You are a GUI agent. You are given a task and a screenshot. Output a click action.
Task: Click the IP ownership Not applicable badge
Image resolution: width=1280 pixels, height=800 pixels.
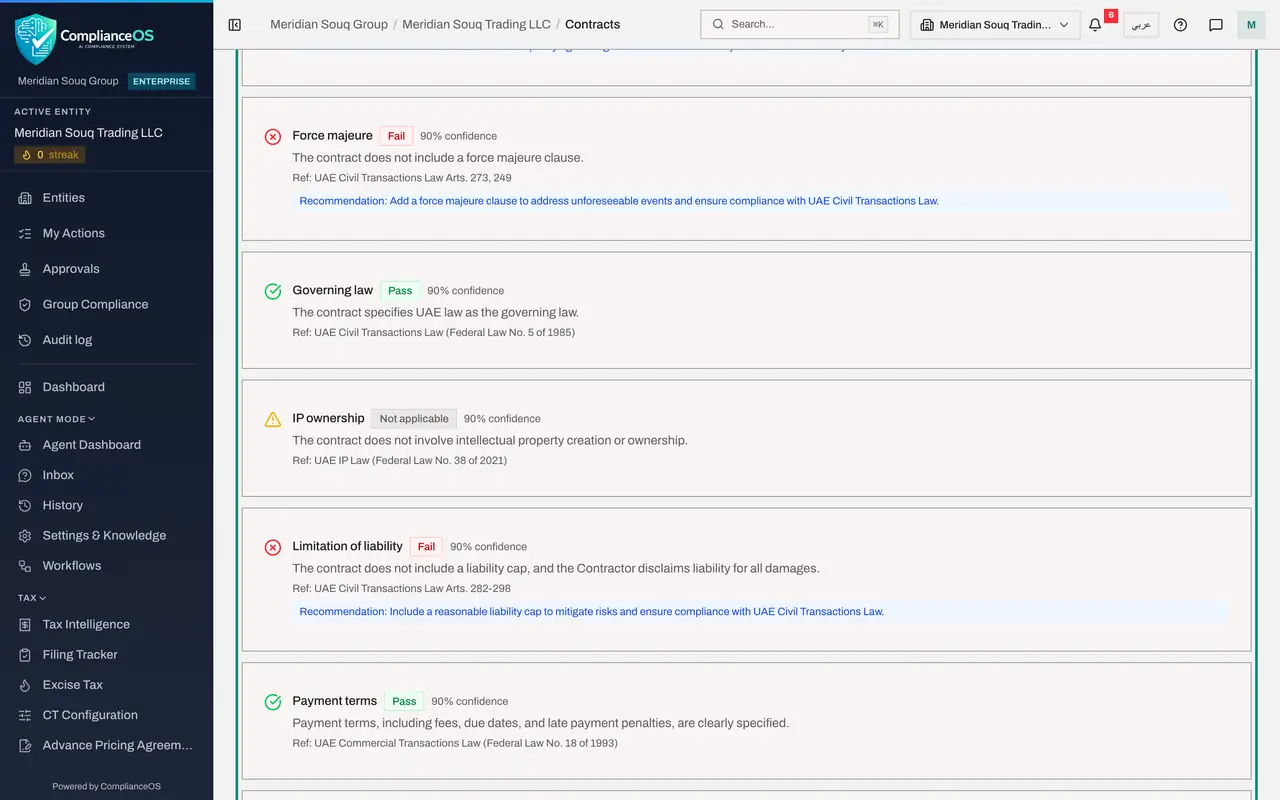point(414,419)
